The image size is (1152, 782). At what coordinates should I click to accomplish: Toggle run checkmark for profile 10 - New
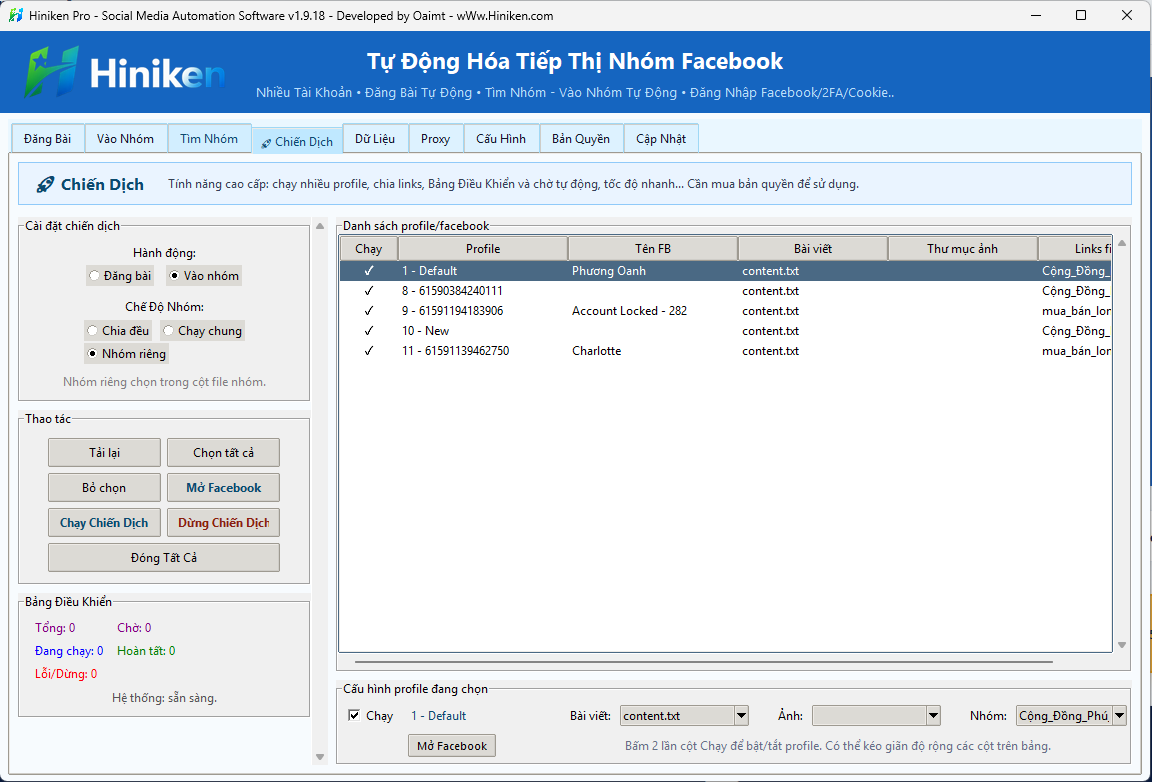click(369, 331)
